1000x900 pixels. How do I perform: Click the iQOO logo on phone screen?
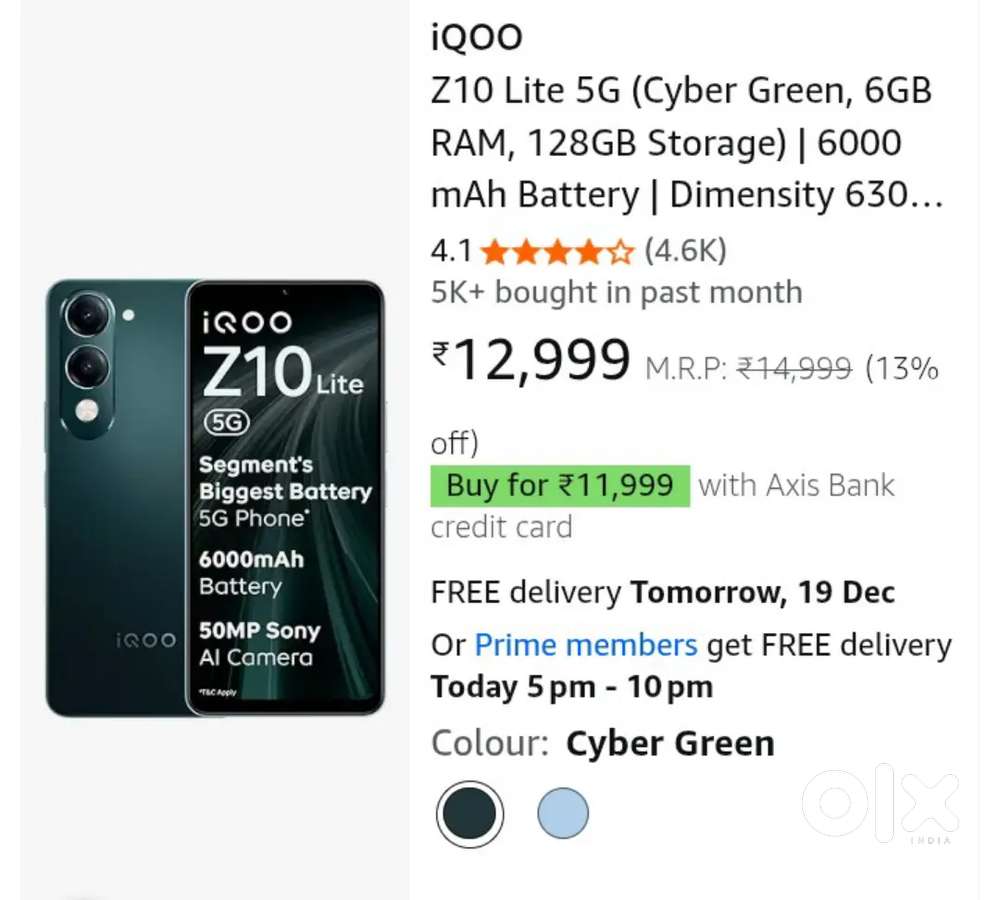246,322
